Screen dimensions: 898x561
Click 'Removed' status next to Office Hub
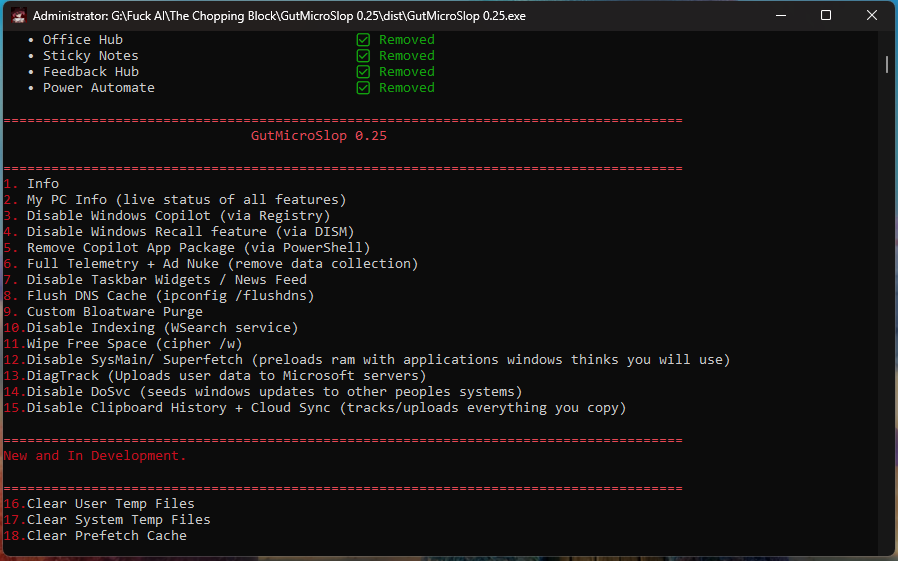pyautogui.click(x=407, y=39)
